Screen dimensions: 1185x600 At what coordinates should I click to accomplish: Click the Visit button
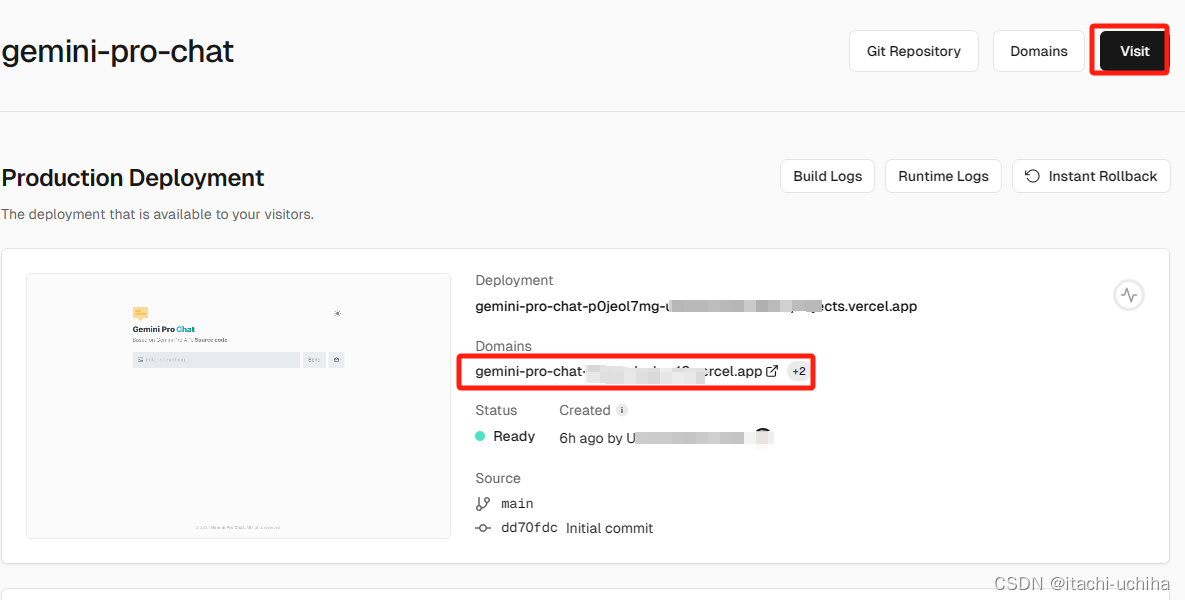[x=1134, y=51]
